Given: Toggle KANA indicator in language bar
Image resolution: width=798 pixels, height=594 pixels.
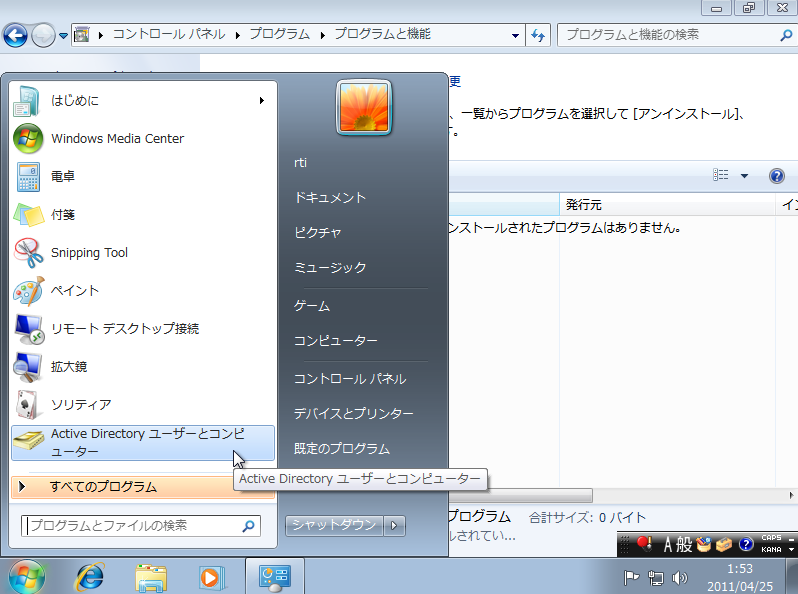Looking at the screenshot, I should pos(771,550).
